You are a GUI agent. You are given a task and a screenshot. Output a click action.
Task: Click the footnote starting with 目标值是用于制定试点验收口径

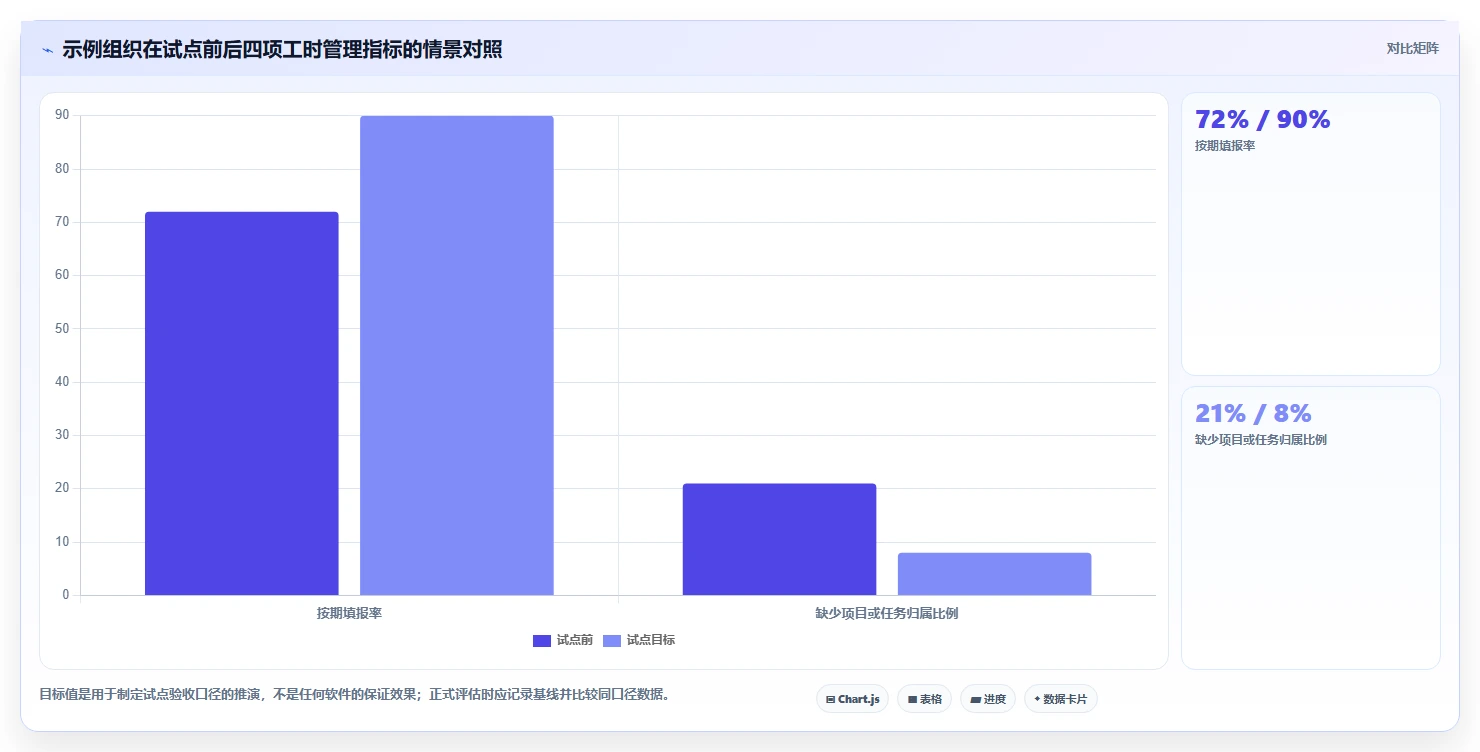tap(354, 694)
